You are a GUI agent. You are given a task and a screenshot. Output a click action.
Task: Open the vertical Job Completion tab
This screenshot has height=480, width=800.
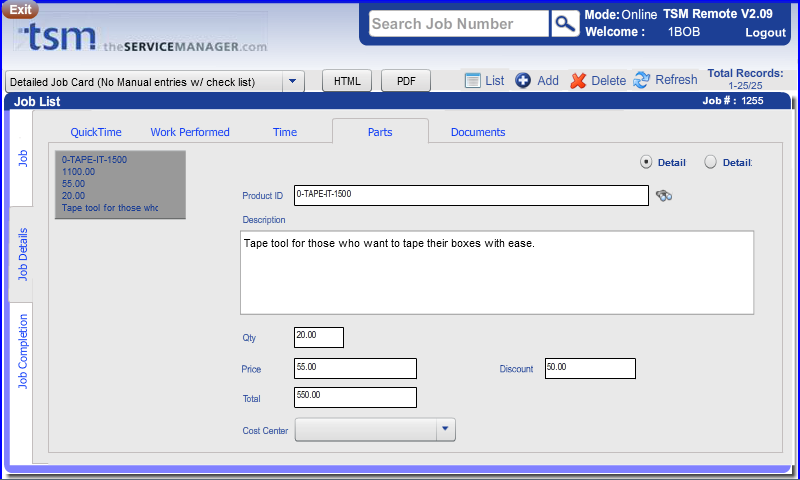point(22,351)
